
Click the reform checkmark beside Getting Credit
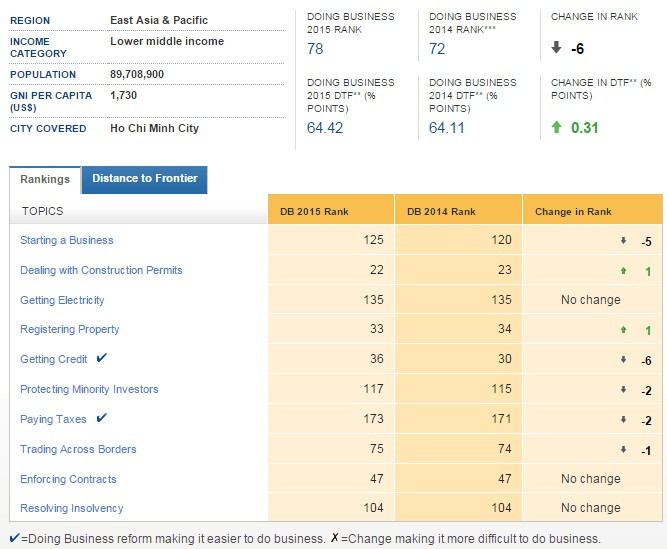tap(101, 359)
